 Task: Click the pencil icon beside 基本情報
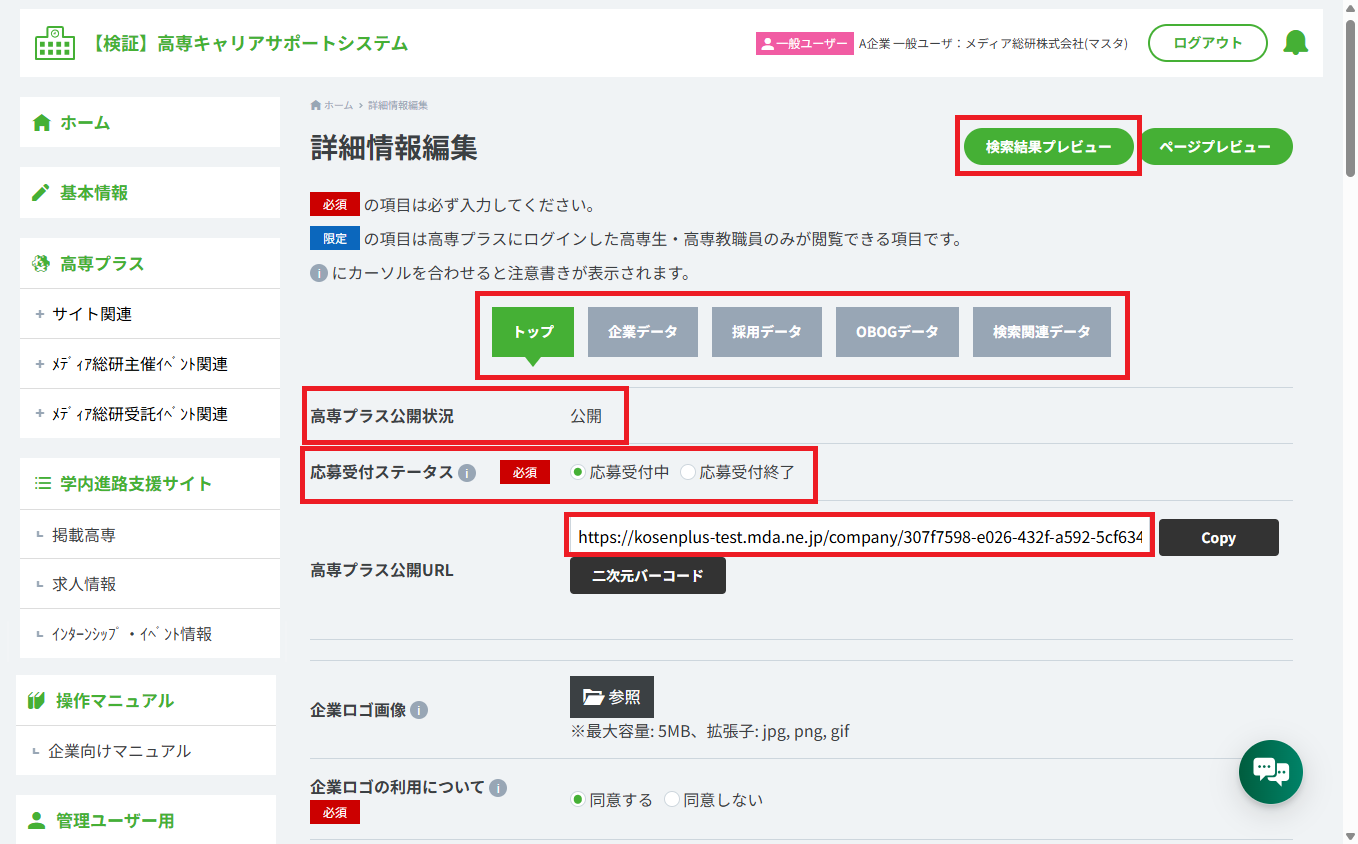click(x=40, y=193)
